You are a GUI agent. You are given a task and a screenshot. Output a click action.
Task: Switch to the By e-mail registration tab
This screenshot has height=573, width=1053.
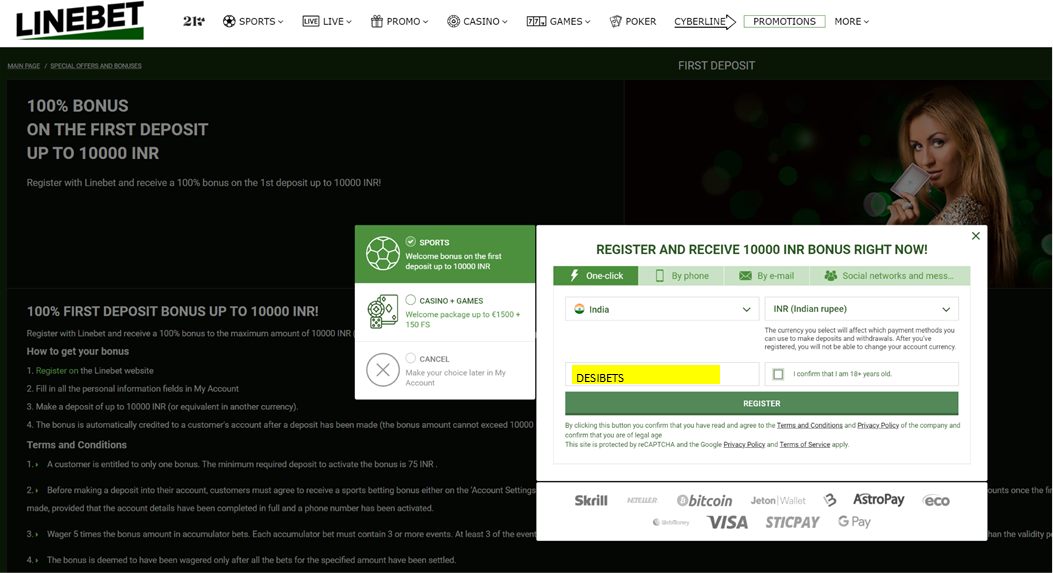[x=767, y=275]
